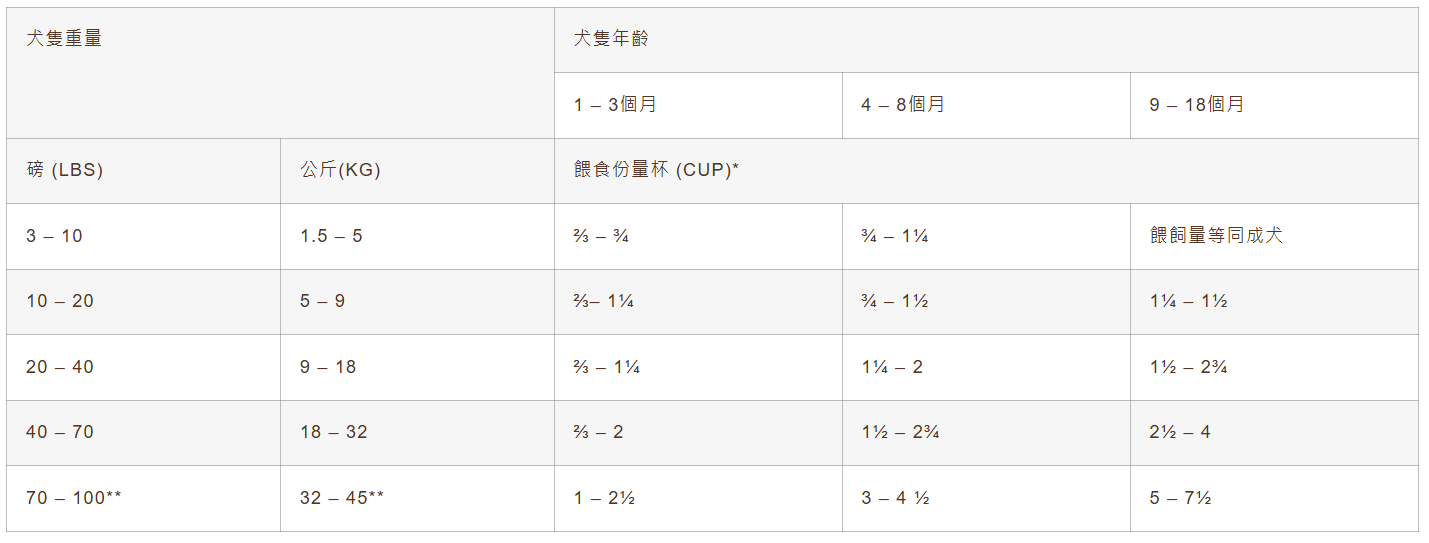Select the 9 – 18 kilogram cell

(328, 368)
